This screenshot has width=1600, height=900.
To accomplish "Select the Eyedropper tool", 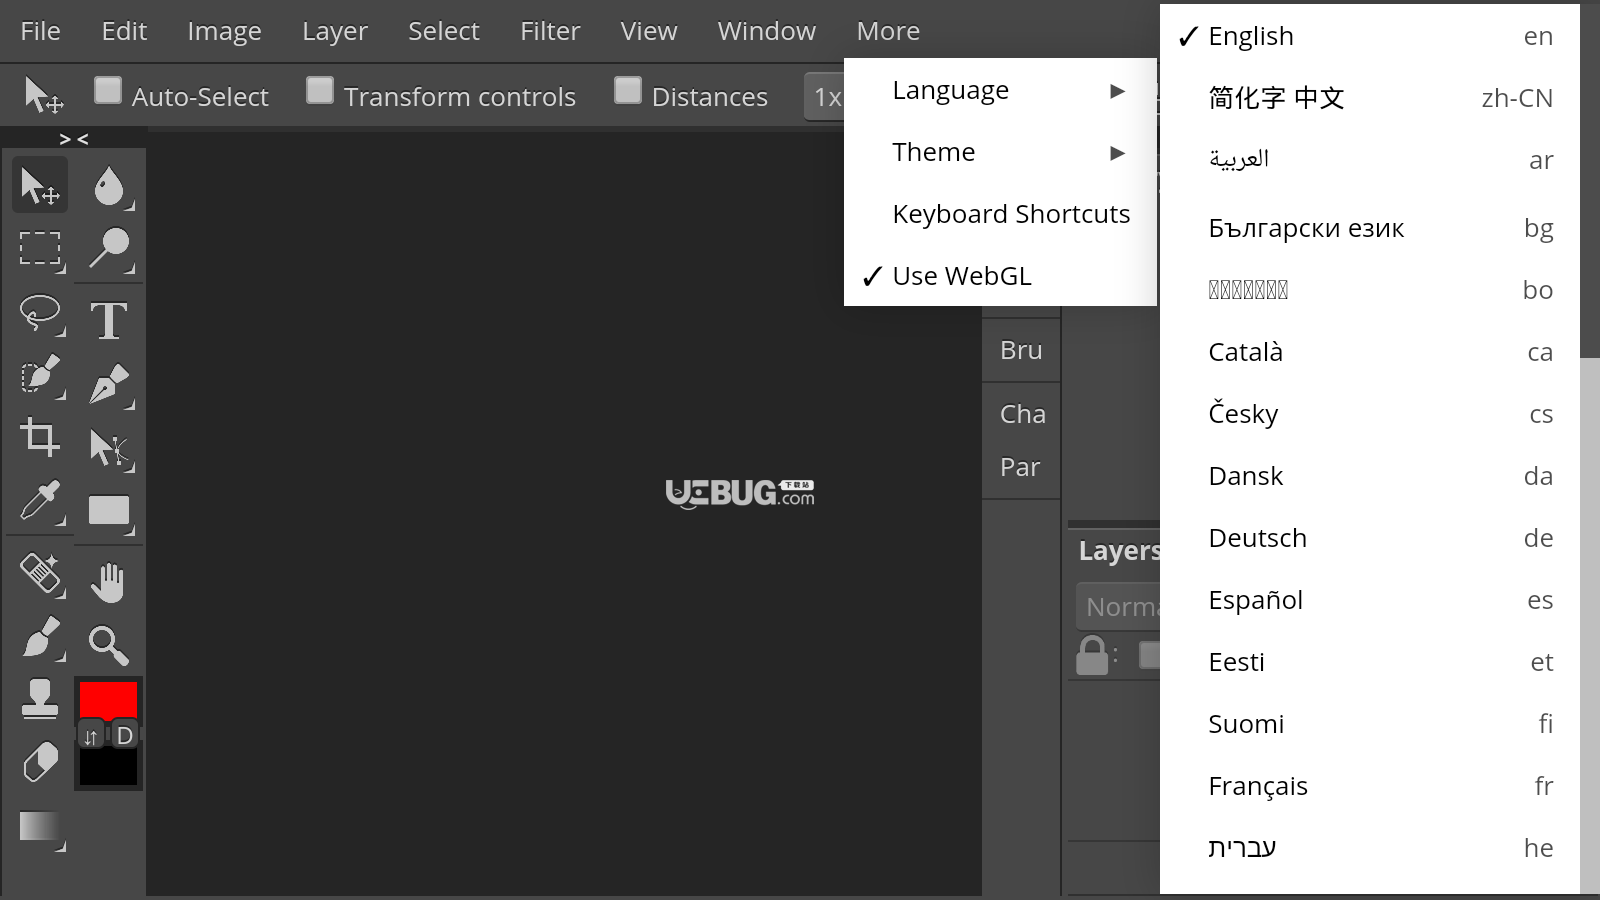I will tap(40, 501).
